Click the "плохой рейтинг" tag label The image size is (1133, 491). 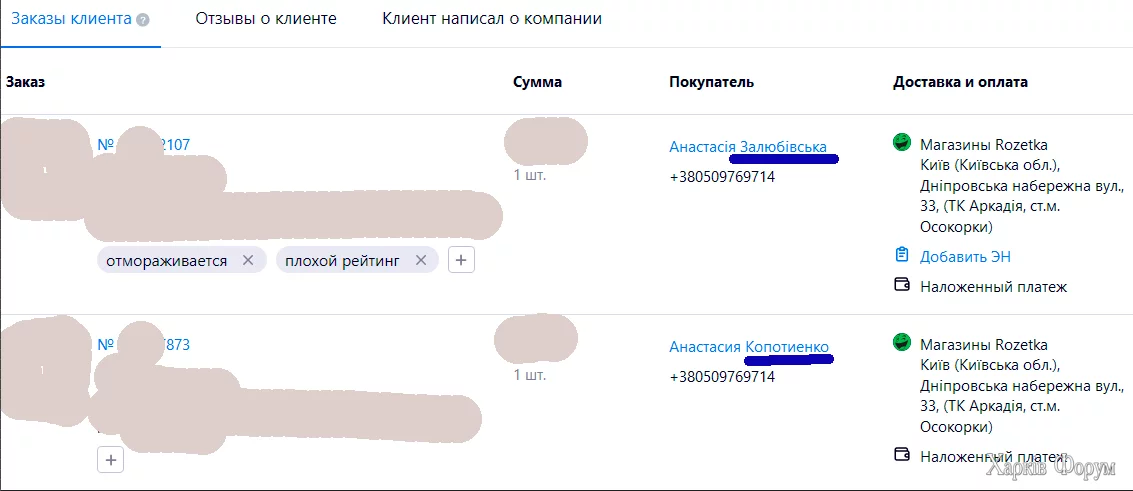point(341,260)
